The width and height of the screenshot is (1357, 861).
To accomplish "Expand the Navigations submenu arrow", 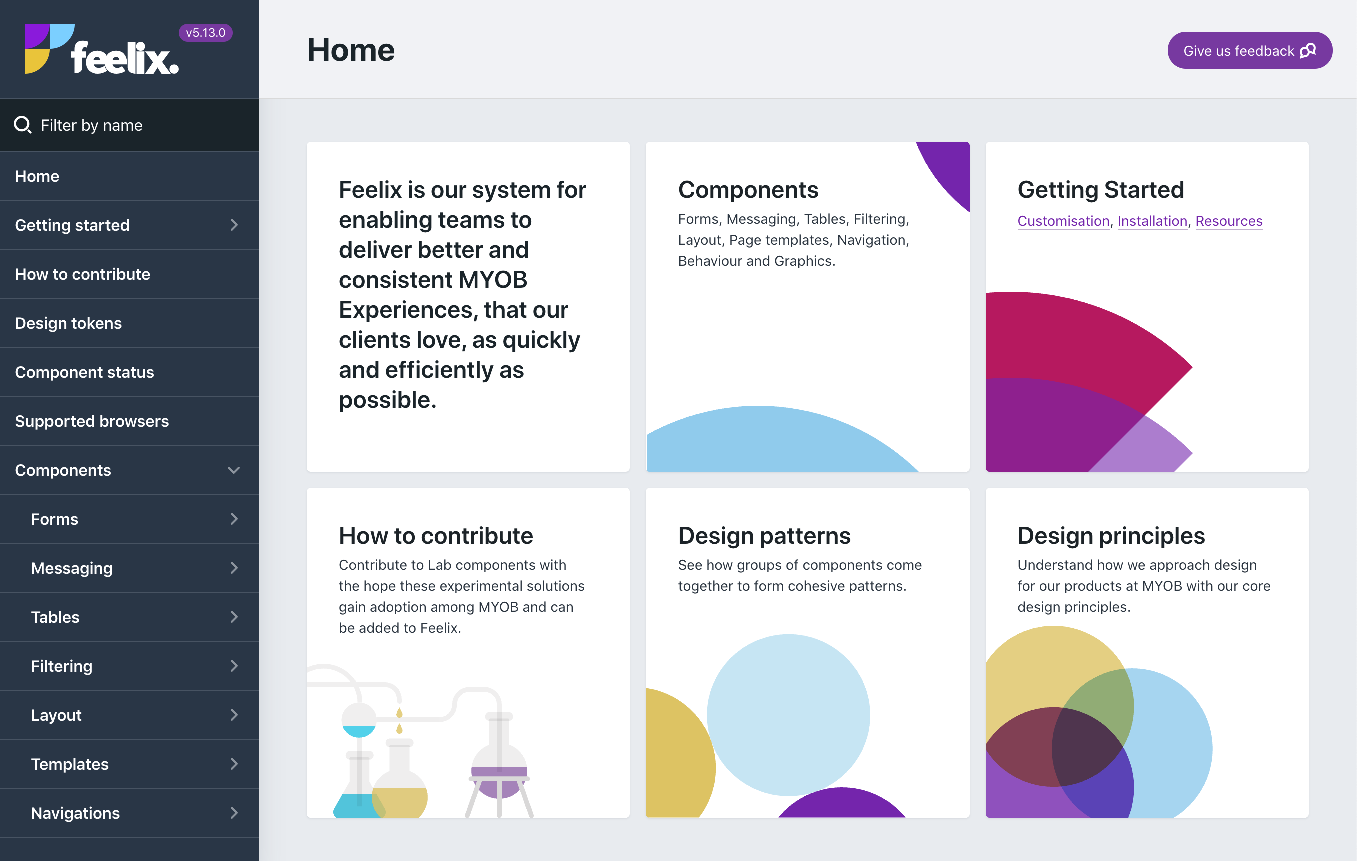I will [x=234, y=813].
